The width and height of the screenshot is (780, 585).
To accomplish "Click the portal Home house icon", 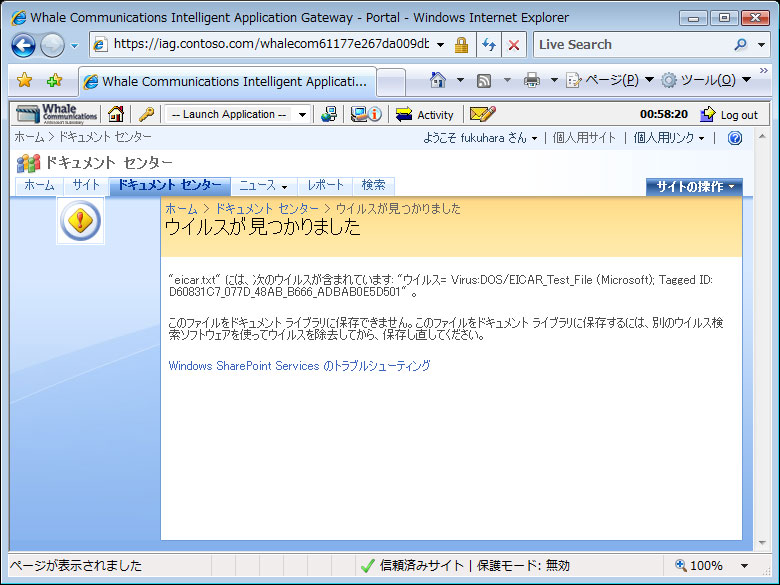I will click(116, 114).
